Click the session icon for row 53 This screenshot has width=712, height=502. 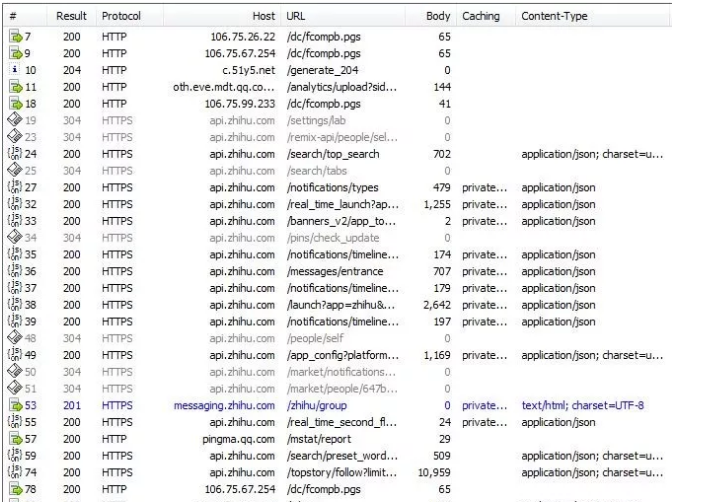pos(15,406)
